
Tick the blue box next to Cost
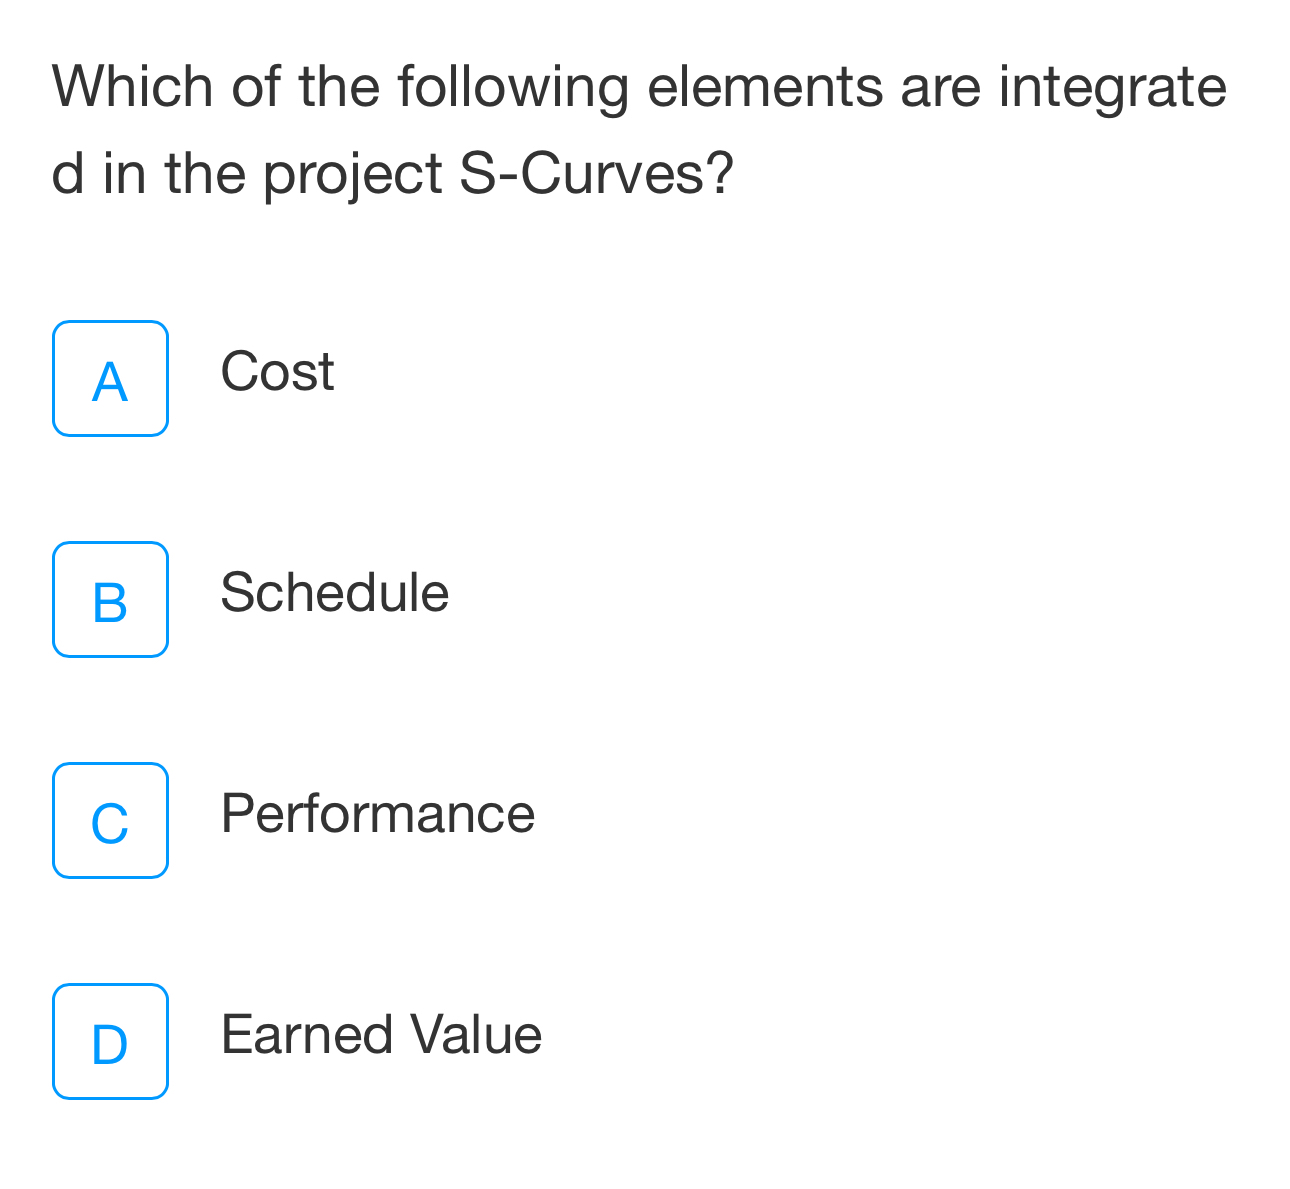(110, 379)
